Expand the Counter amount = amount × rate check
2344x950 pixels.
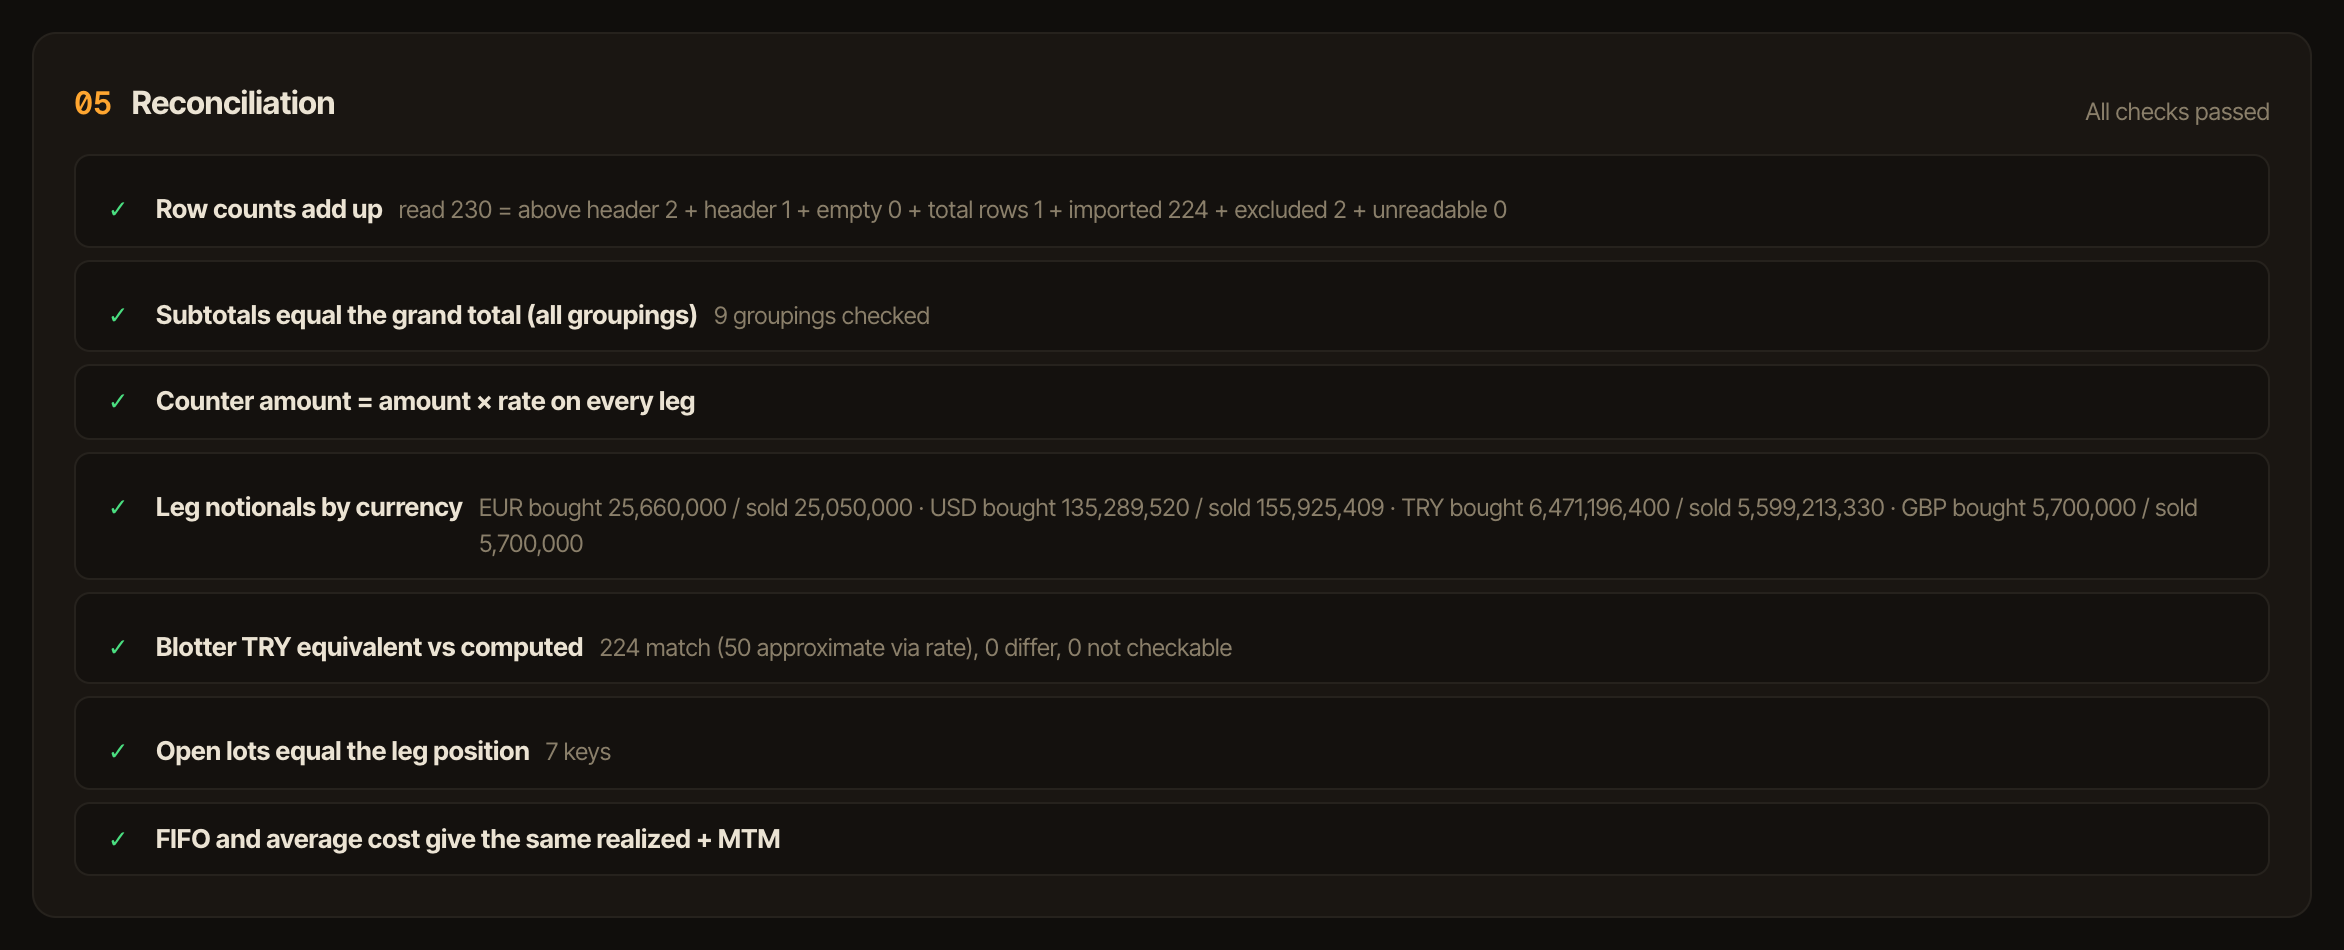pos(1172,402)
